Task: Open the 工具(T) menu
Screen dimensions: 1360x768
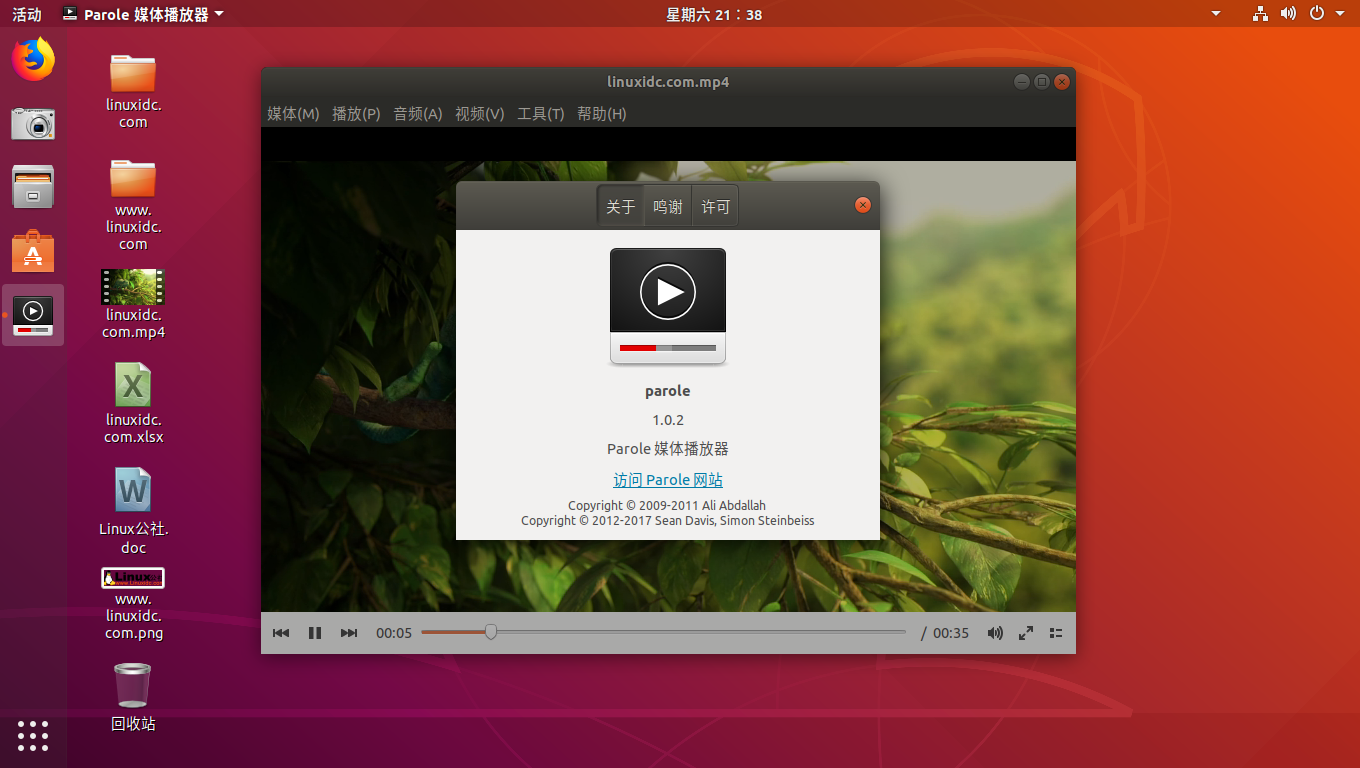Action: [x=541, y=114]
